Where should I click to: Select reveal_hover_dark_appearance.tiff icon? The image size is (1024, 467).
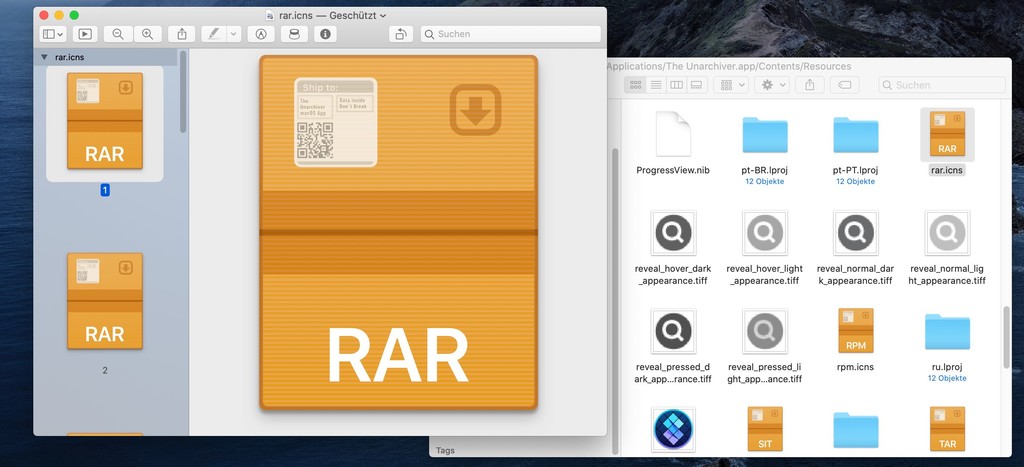pyautogui.click(x=673, y=233)
